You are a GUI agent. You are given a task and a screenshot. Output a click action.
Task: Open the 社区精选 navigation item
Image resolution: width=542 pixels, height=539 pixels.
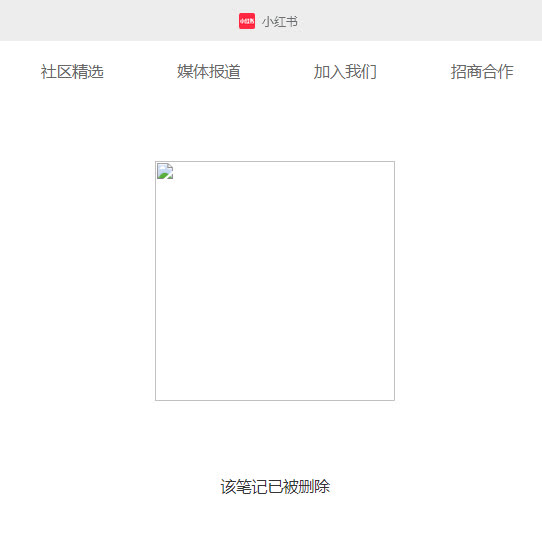coord(72,72)
